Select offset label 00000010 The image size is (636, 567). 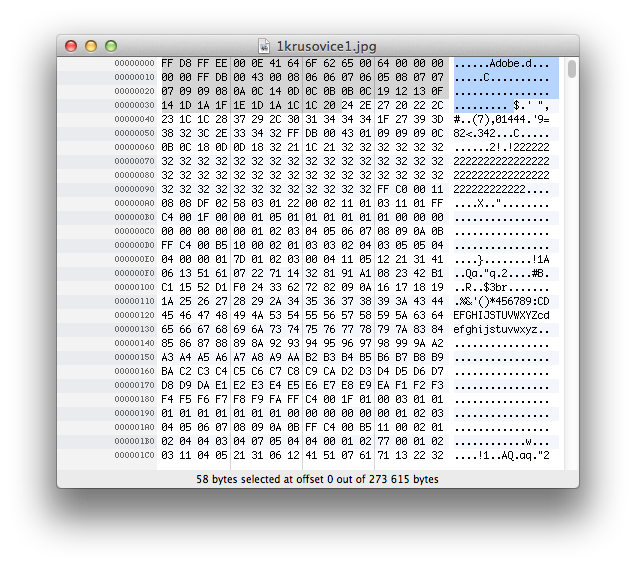[x=134, y=77]
